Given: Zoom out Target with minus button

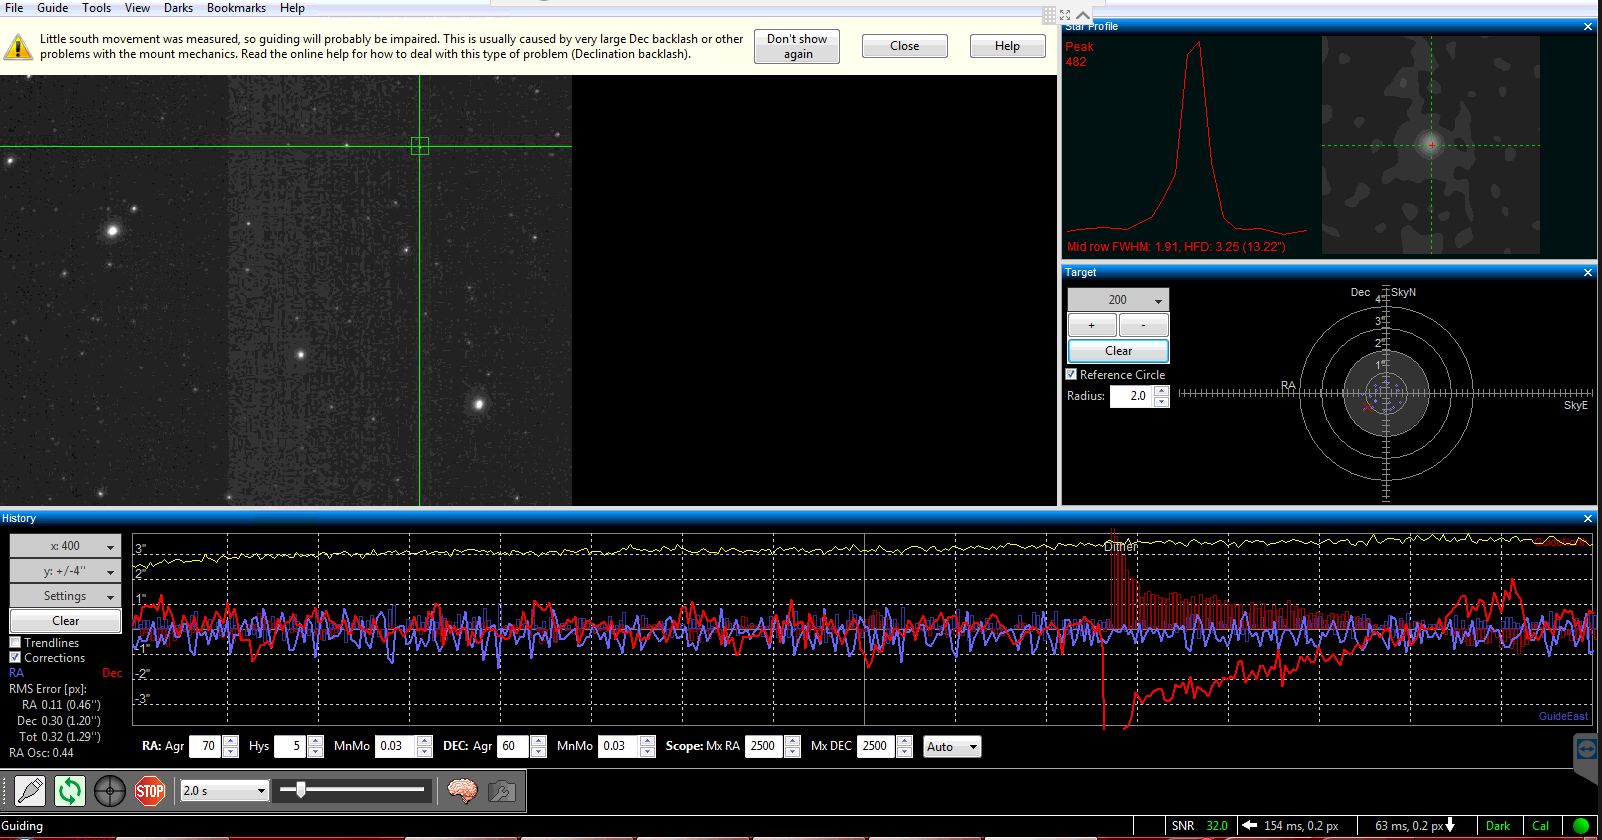Looking at the screenshot, I should point(1144,325).
